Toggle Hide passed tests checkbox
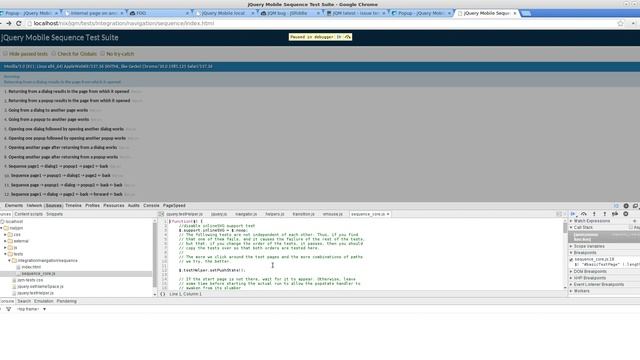The width and height of the screenshot is (640, 360). tap(5, 53)
